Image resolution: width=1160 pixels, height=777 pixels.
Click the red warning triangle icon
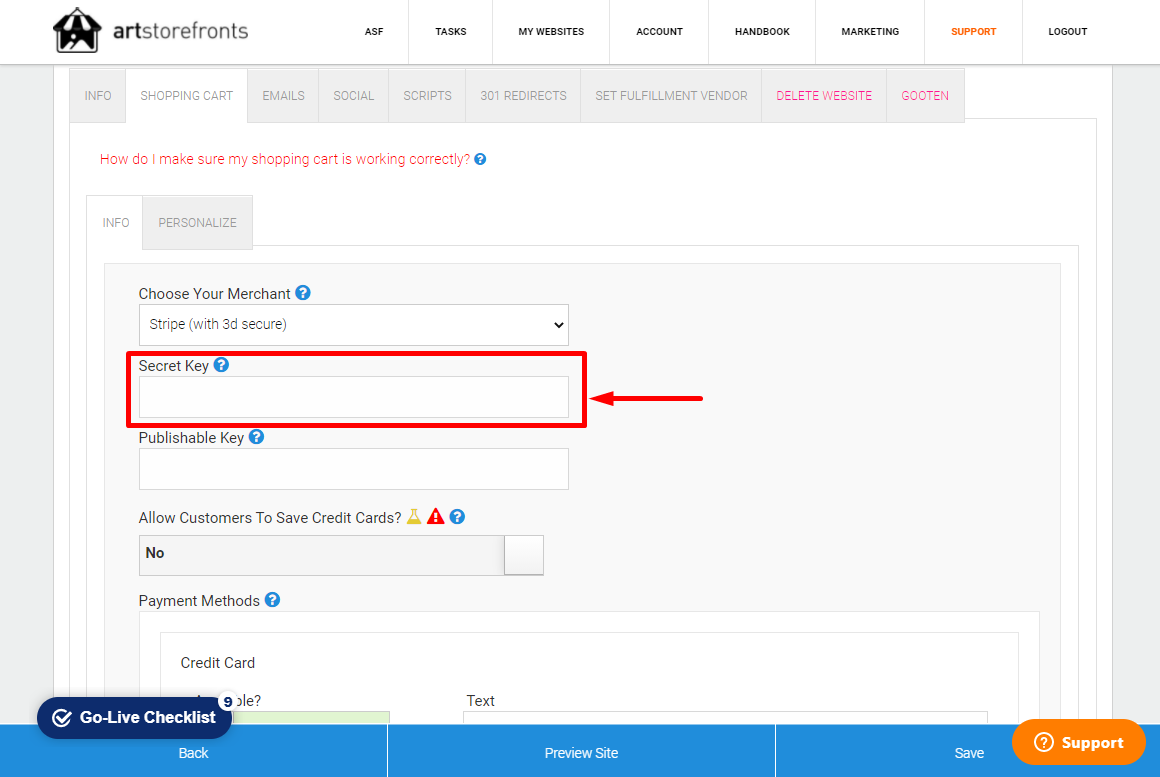(436, 517)
